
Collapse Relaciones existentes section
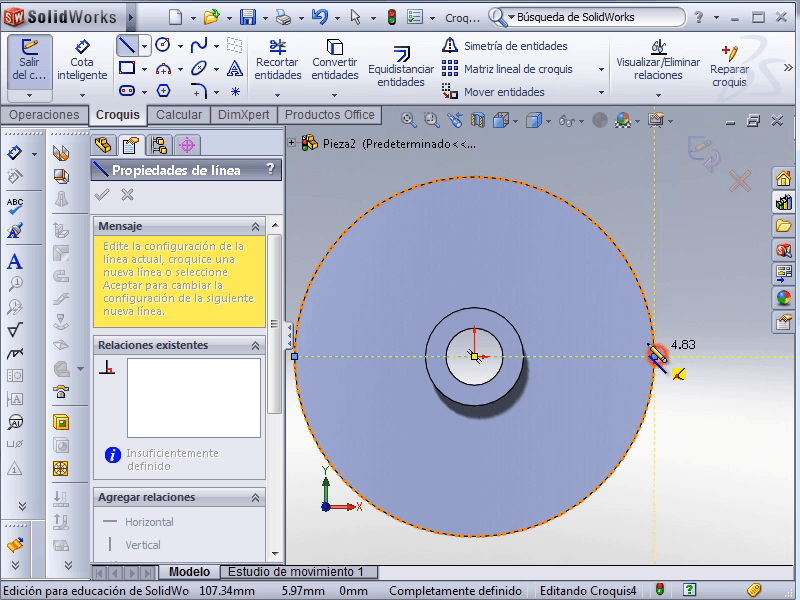(x=255, y=346)
